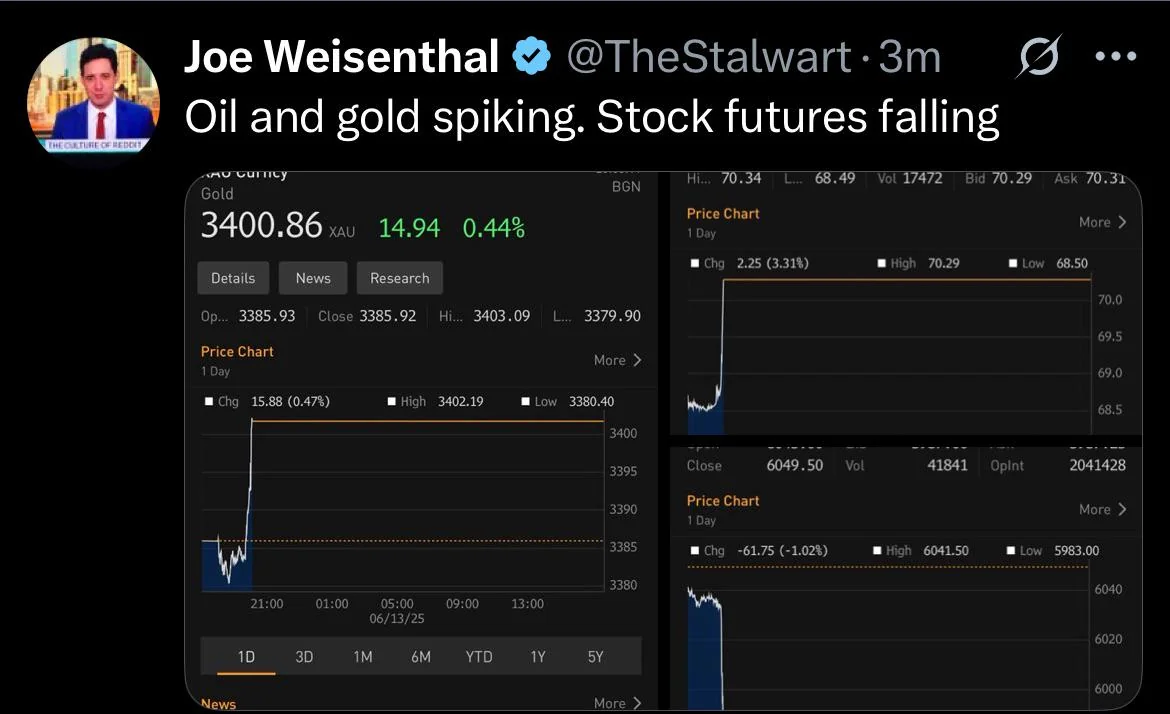Viewport: 1170px width, 714px height.
Task: Expand More on the stock futures chart
Action: coord(1102,510)
